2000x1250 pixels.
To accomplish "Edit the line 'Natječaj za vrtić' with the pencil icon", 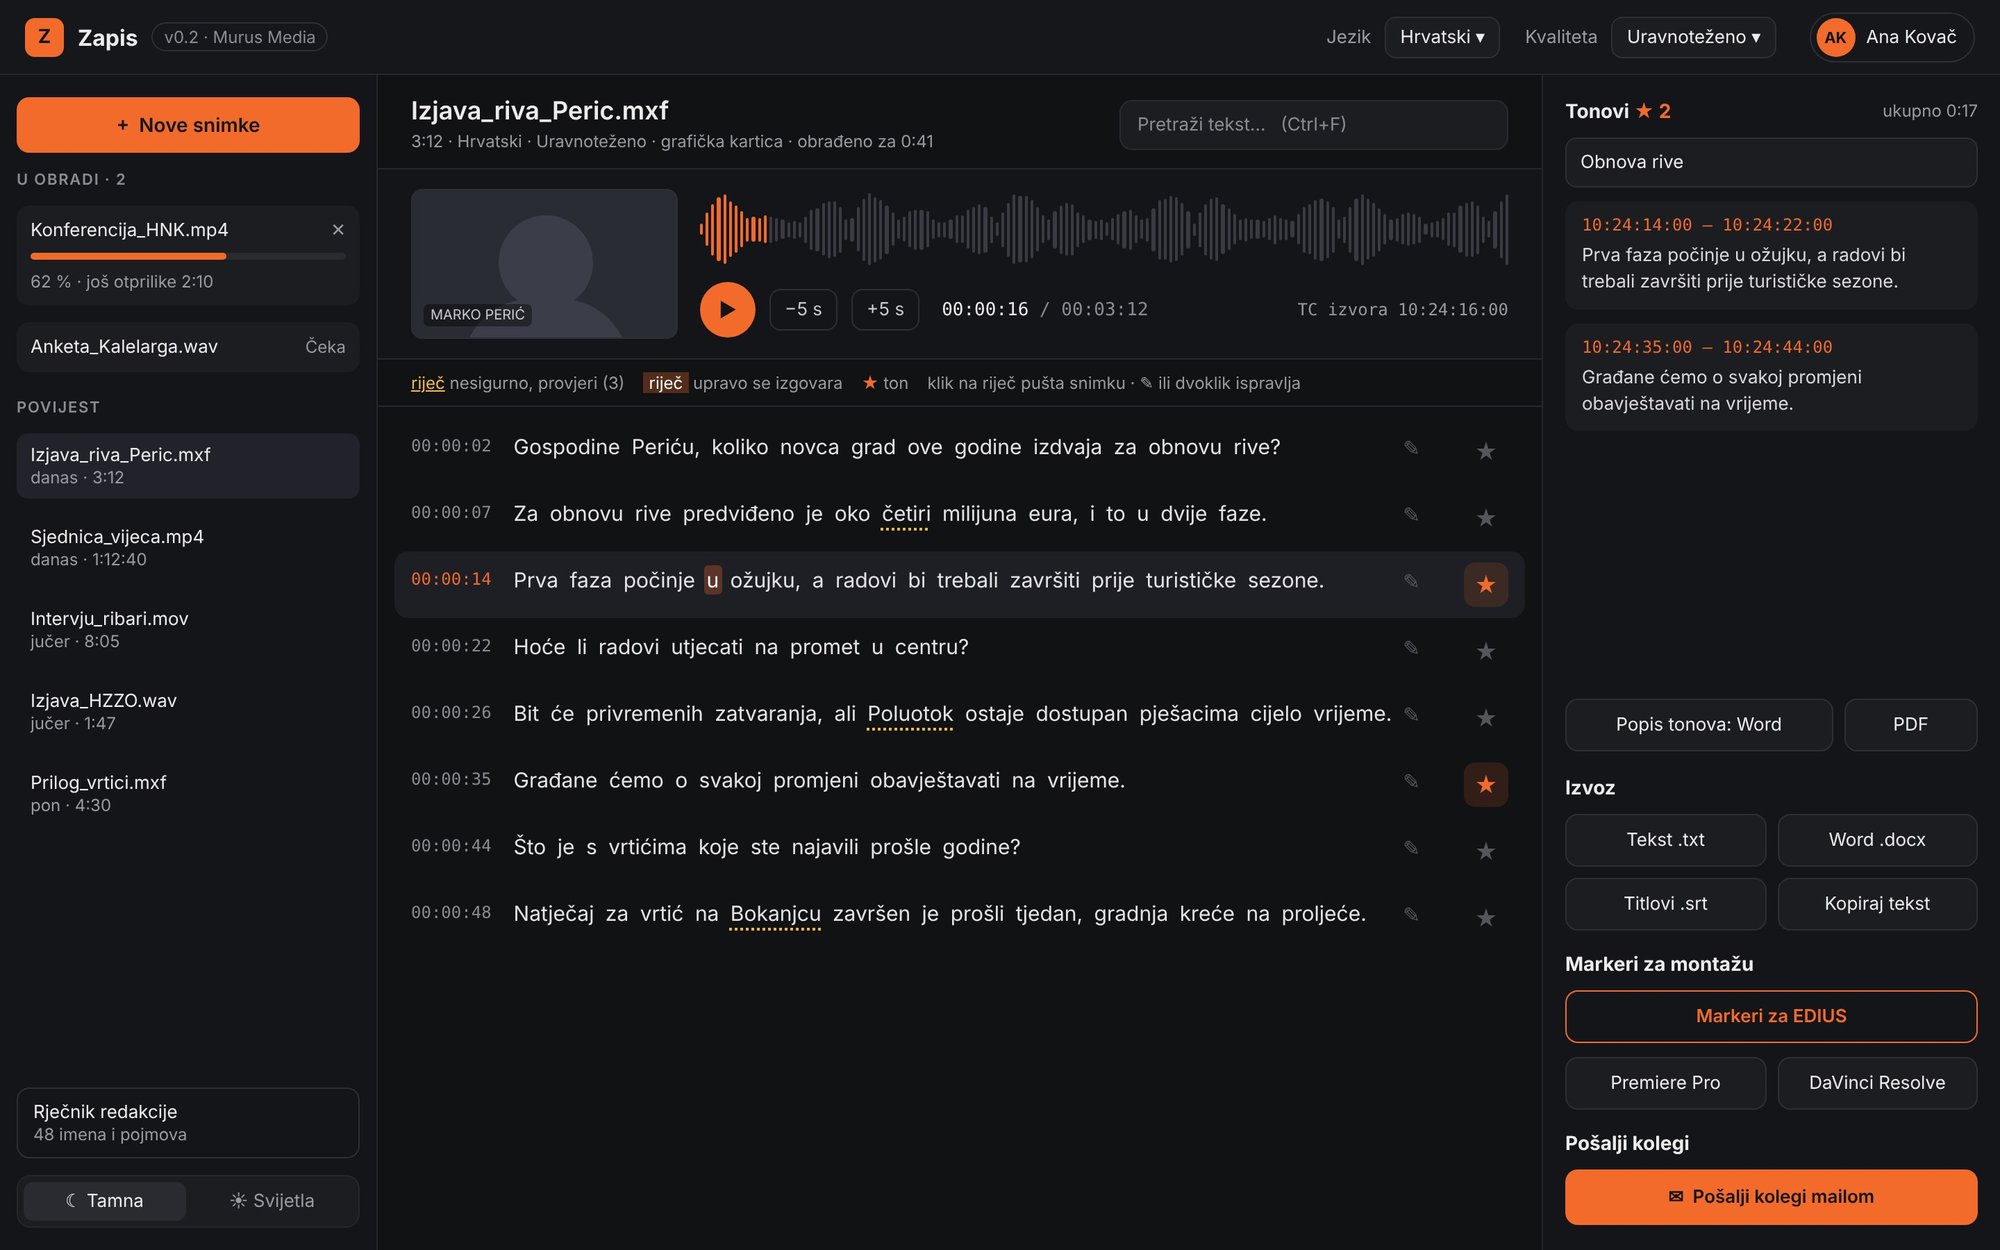I will point(1411,914).
